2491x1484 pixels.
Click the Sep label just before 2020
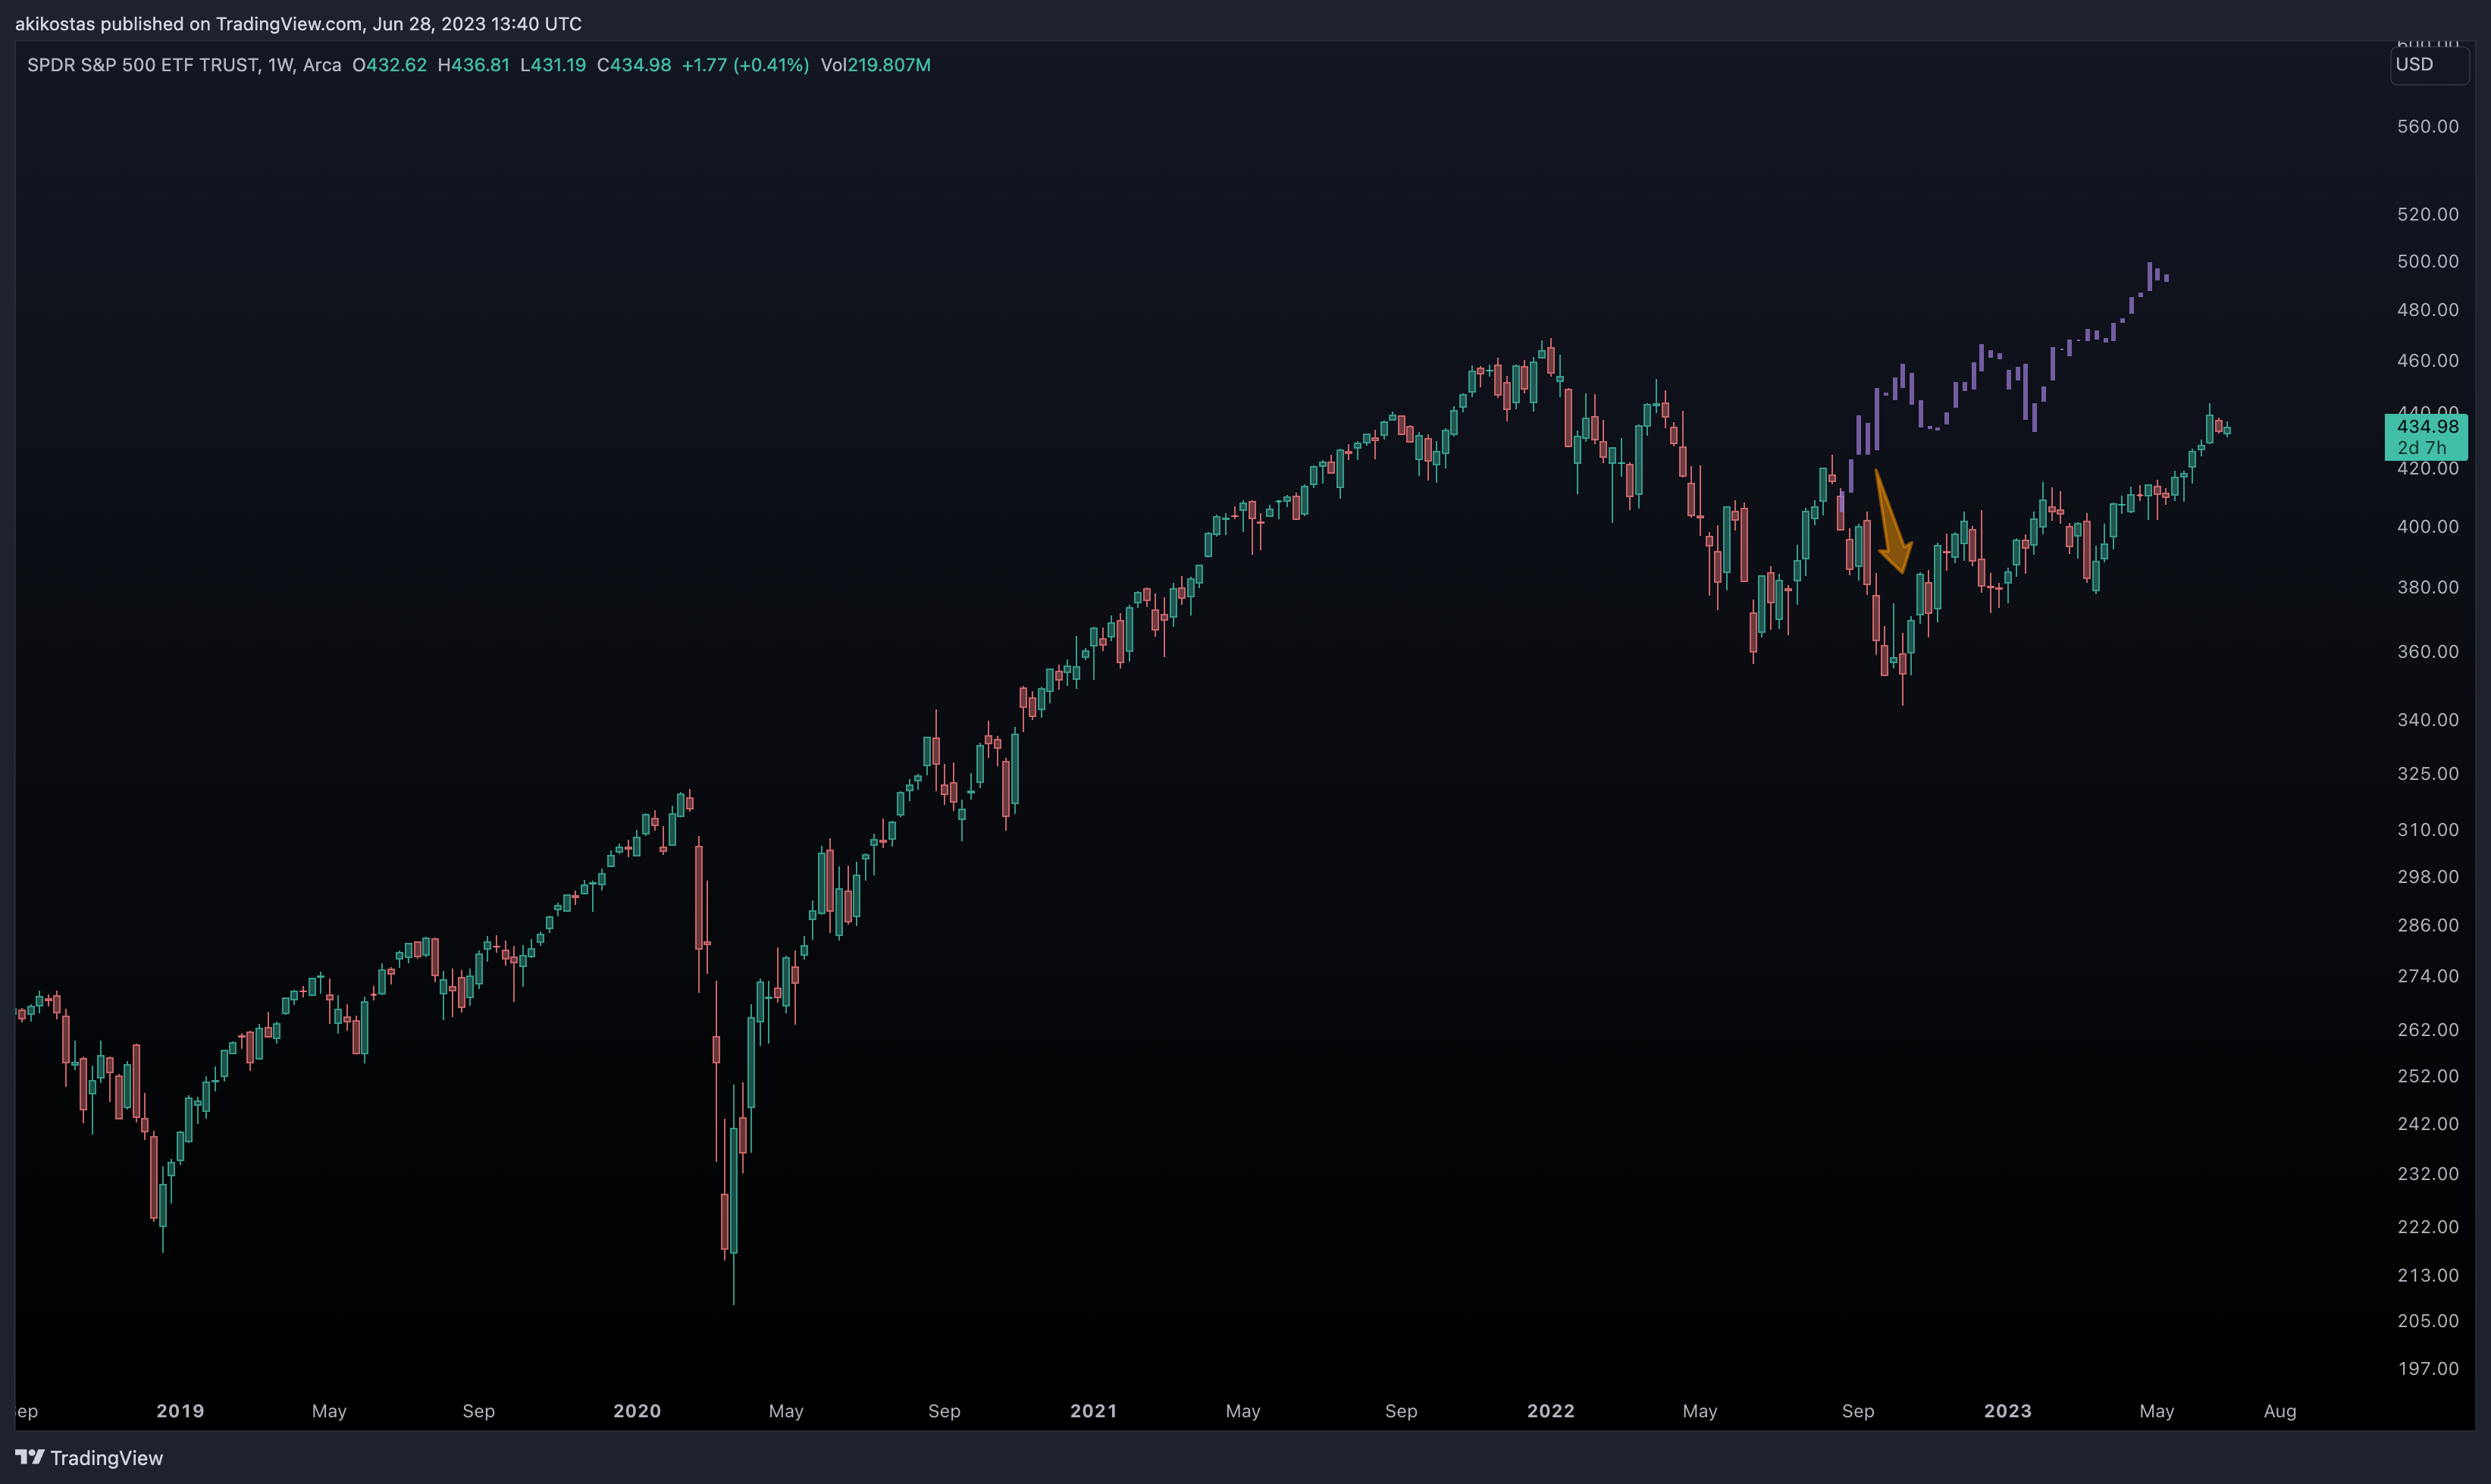click(x=479, y=1411)
